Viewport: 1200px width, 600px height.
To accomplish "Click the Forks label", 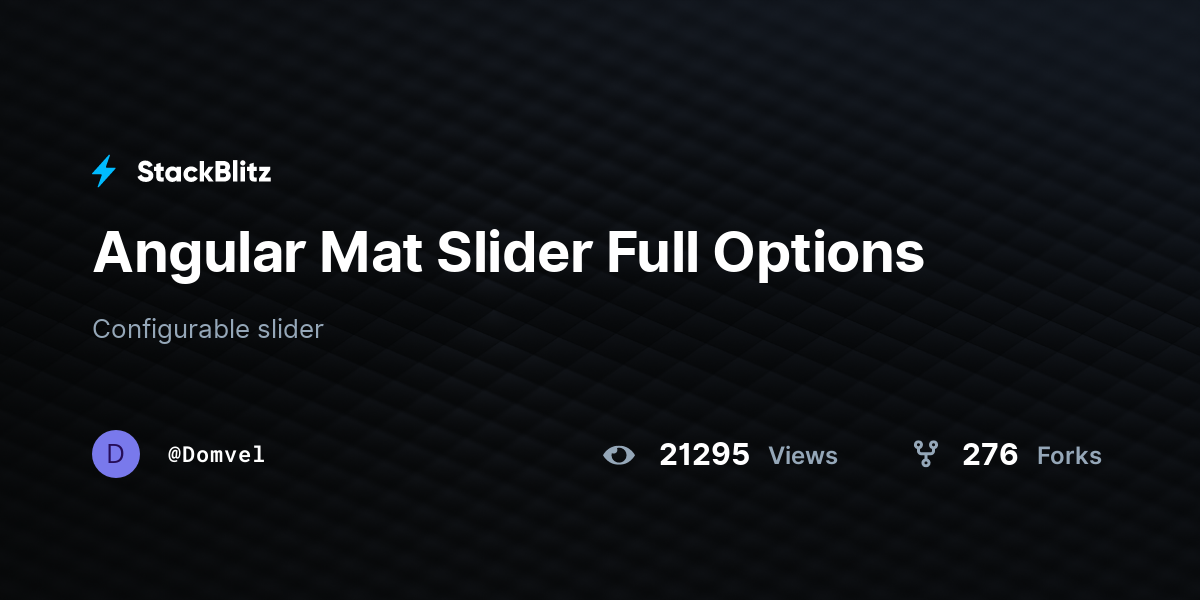I will (1069, 456).
